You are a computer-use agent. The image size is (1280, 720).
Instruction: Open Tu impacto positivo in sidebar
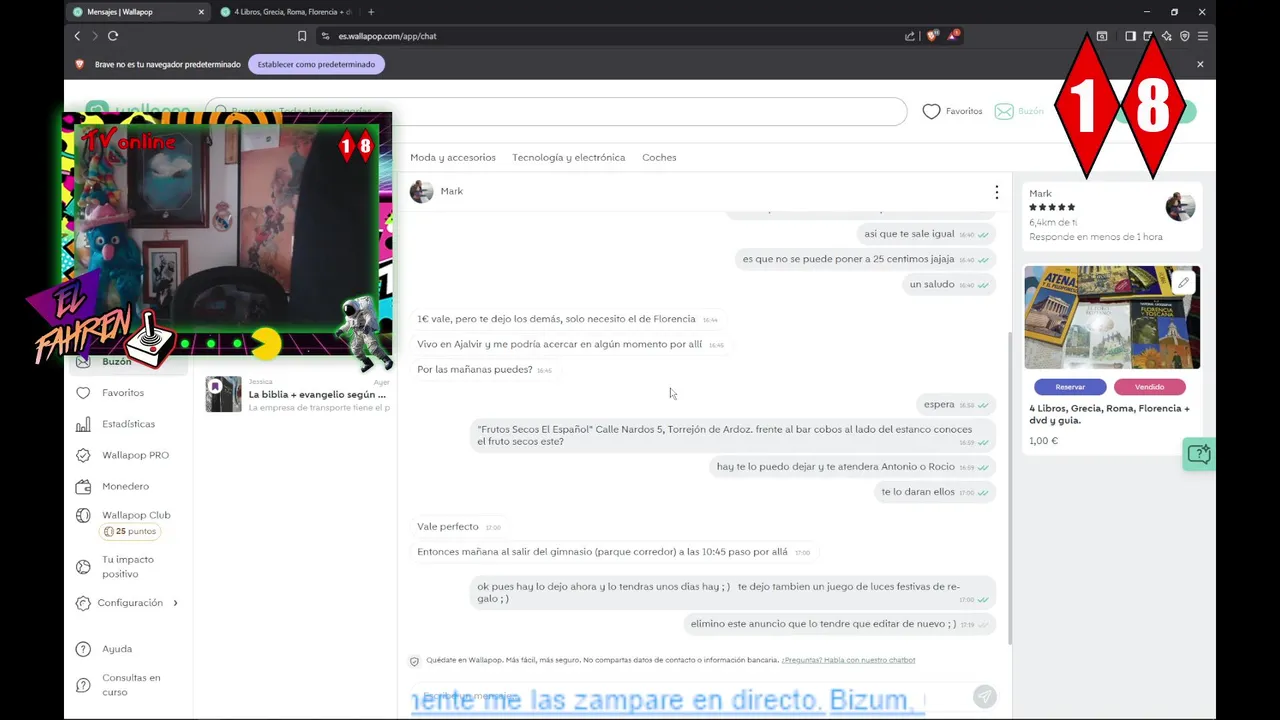(x=130, y=567)
